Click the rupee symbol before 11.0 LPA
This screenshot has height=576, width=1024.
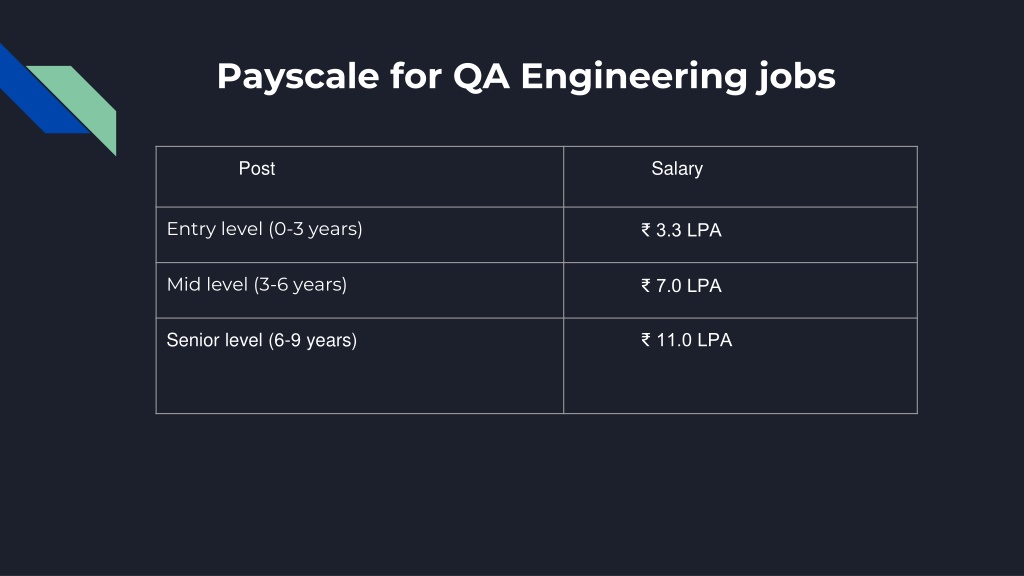click(645, 340)
